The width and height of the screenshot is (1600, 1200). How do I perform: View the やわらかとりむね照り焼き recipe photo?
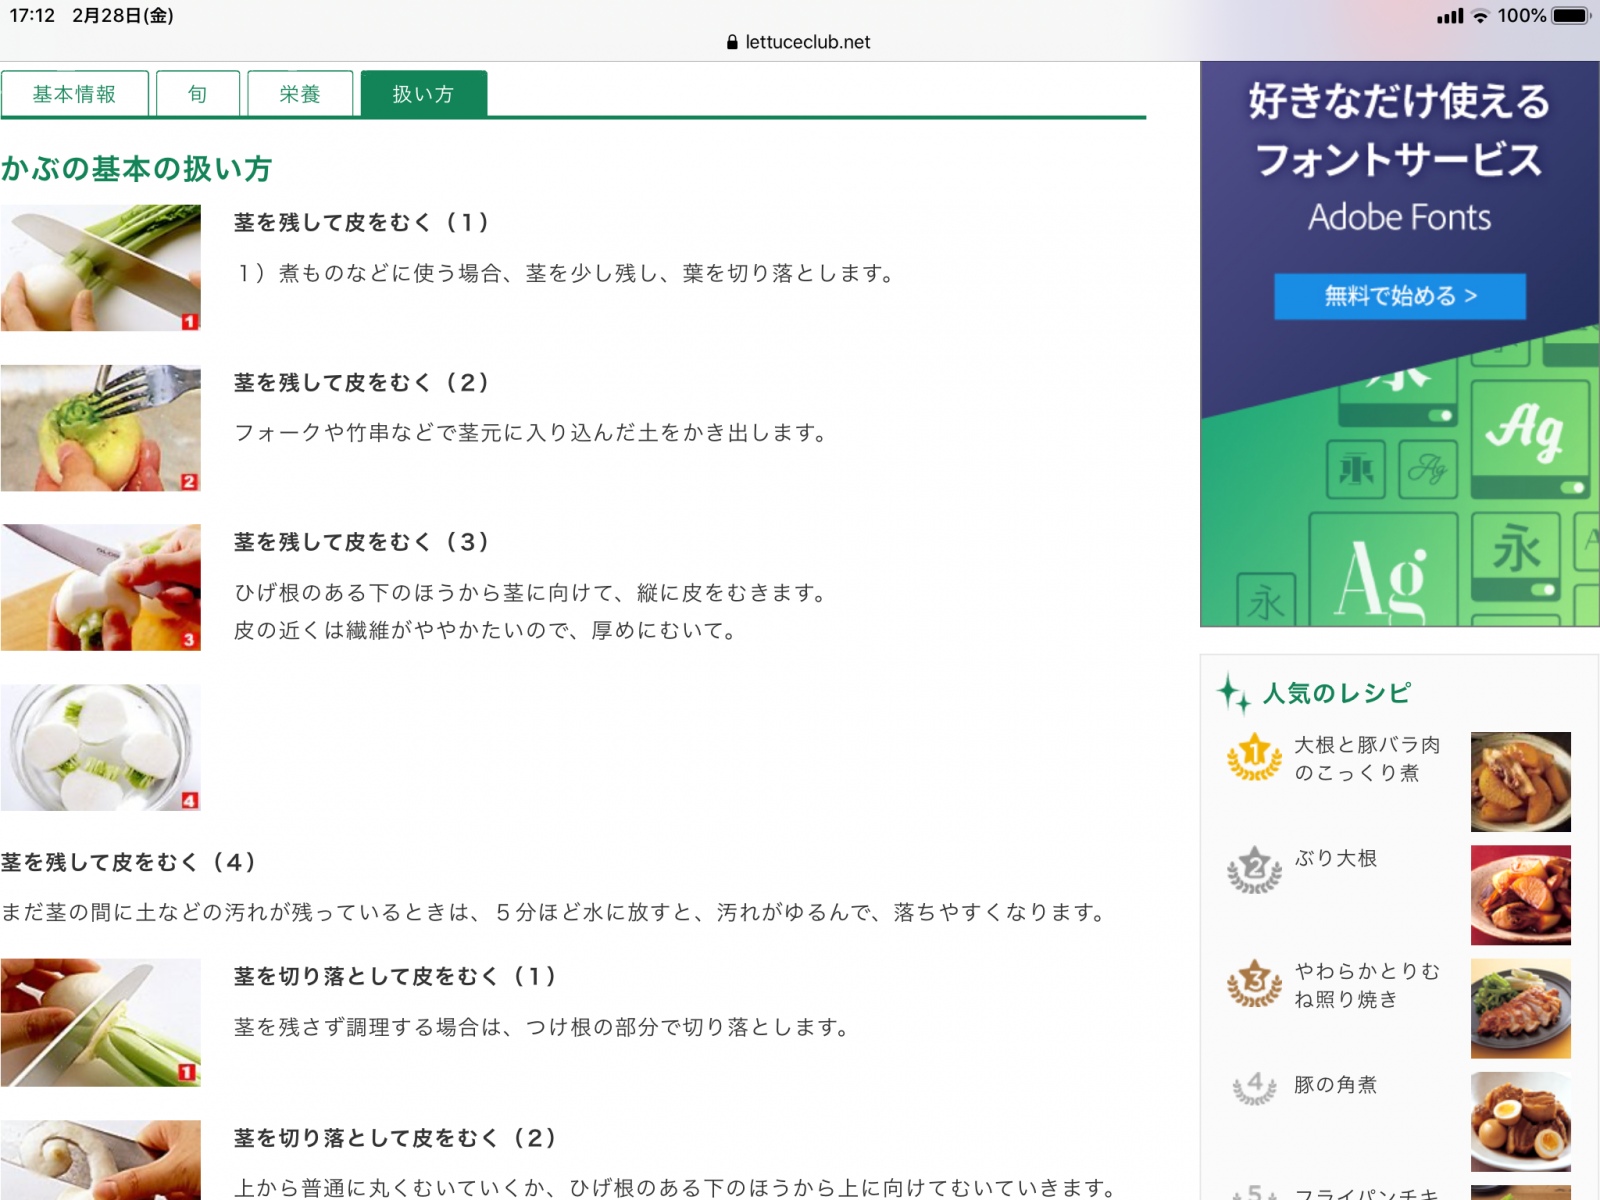tap(1520, 1008)
